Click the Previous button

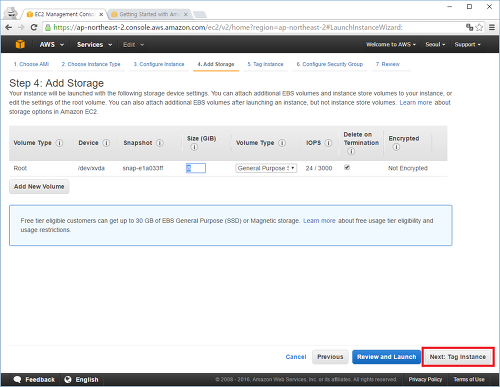tap(330, 357)
